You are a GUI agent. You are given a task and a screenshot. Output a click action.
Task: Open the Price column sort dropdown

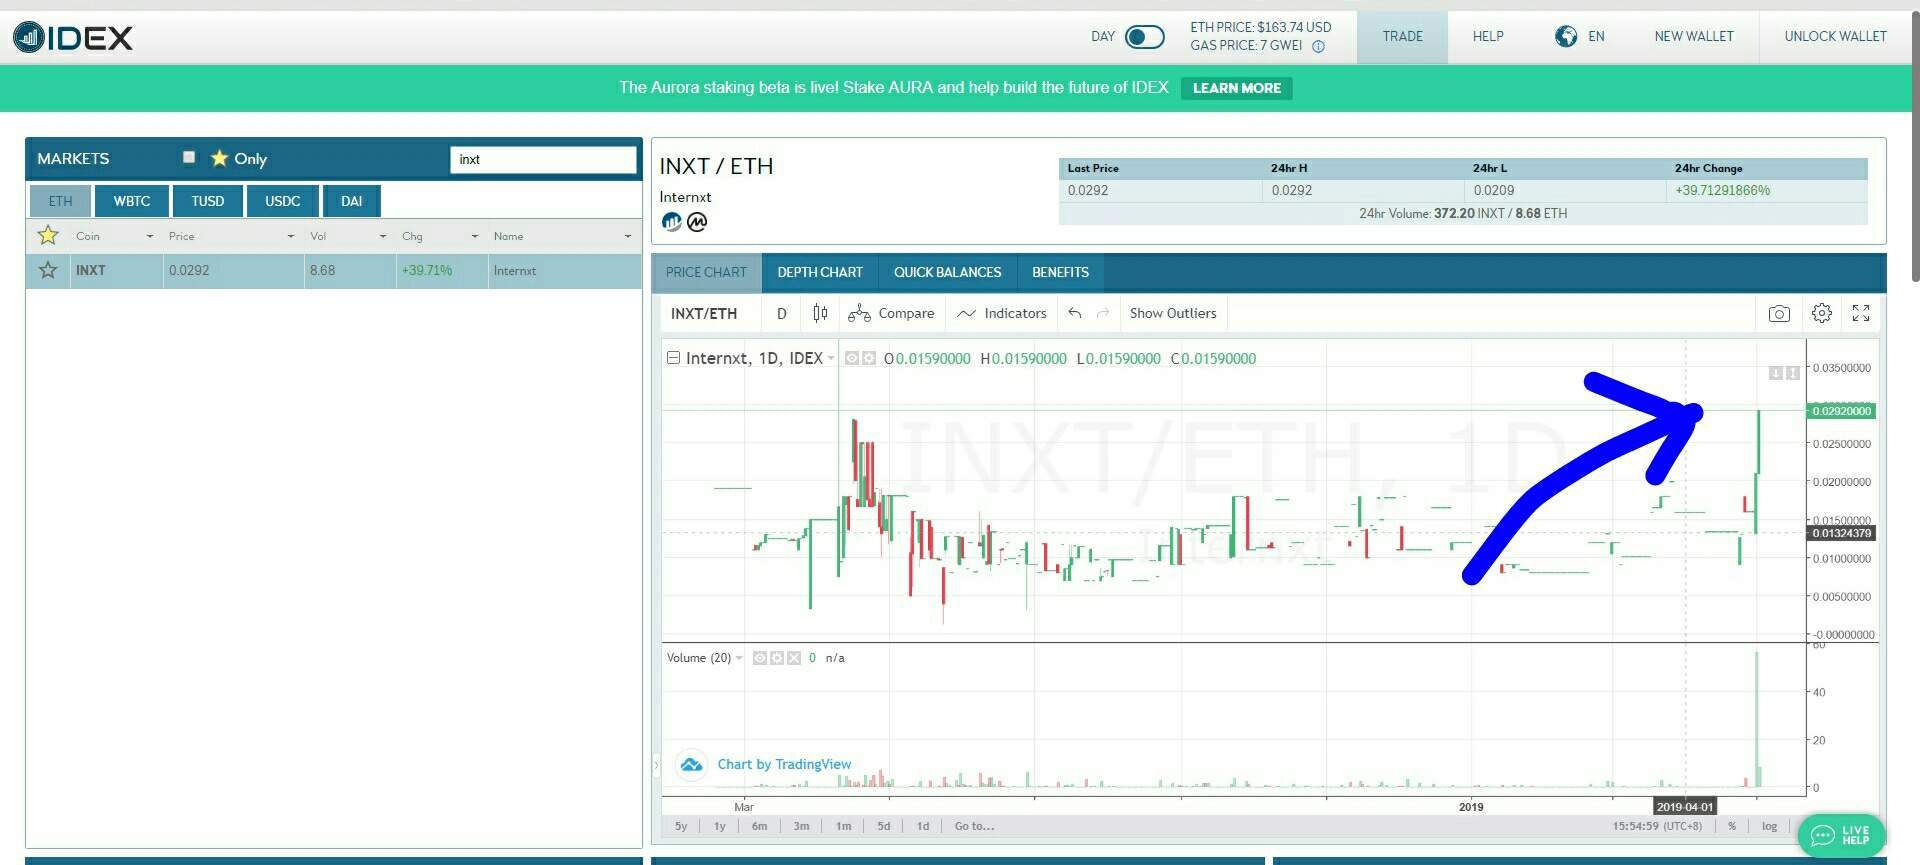[x=291, y=237]
